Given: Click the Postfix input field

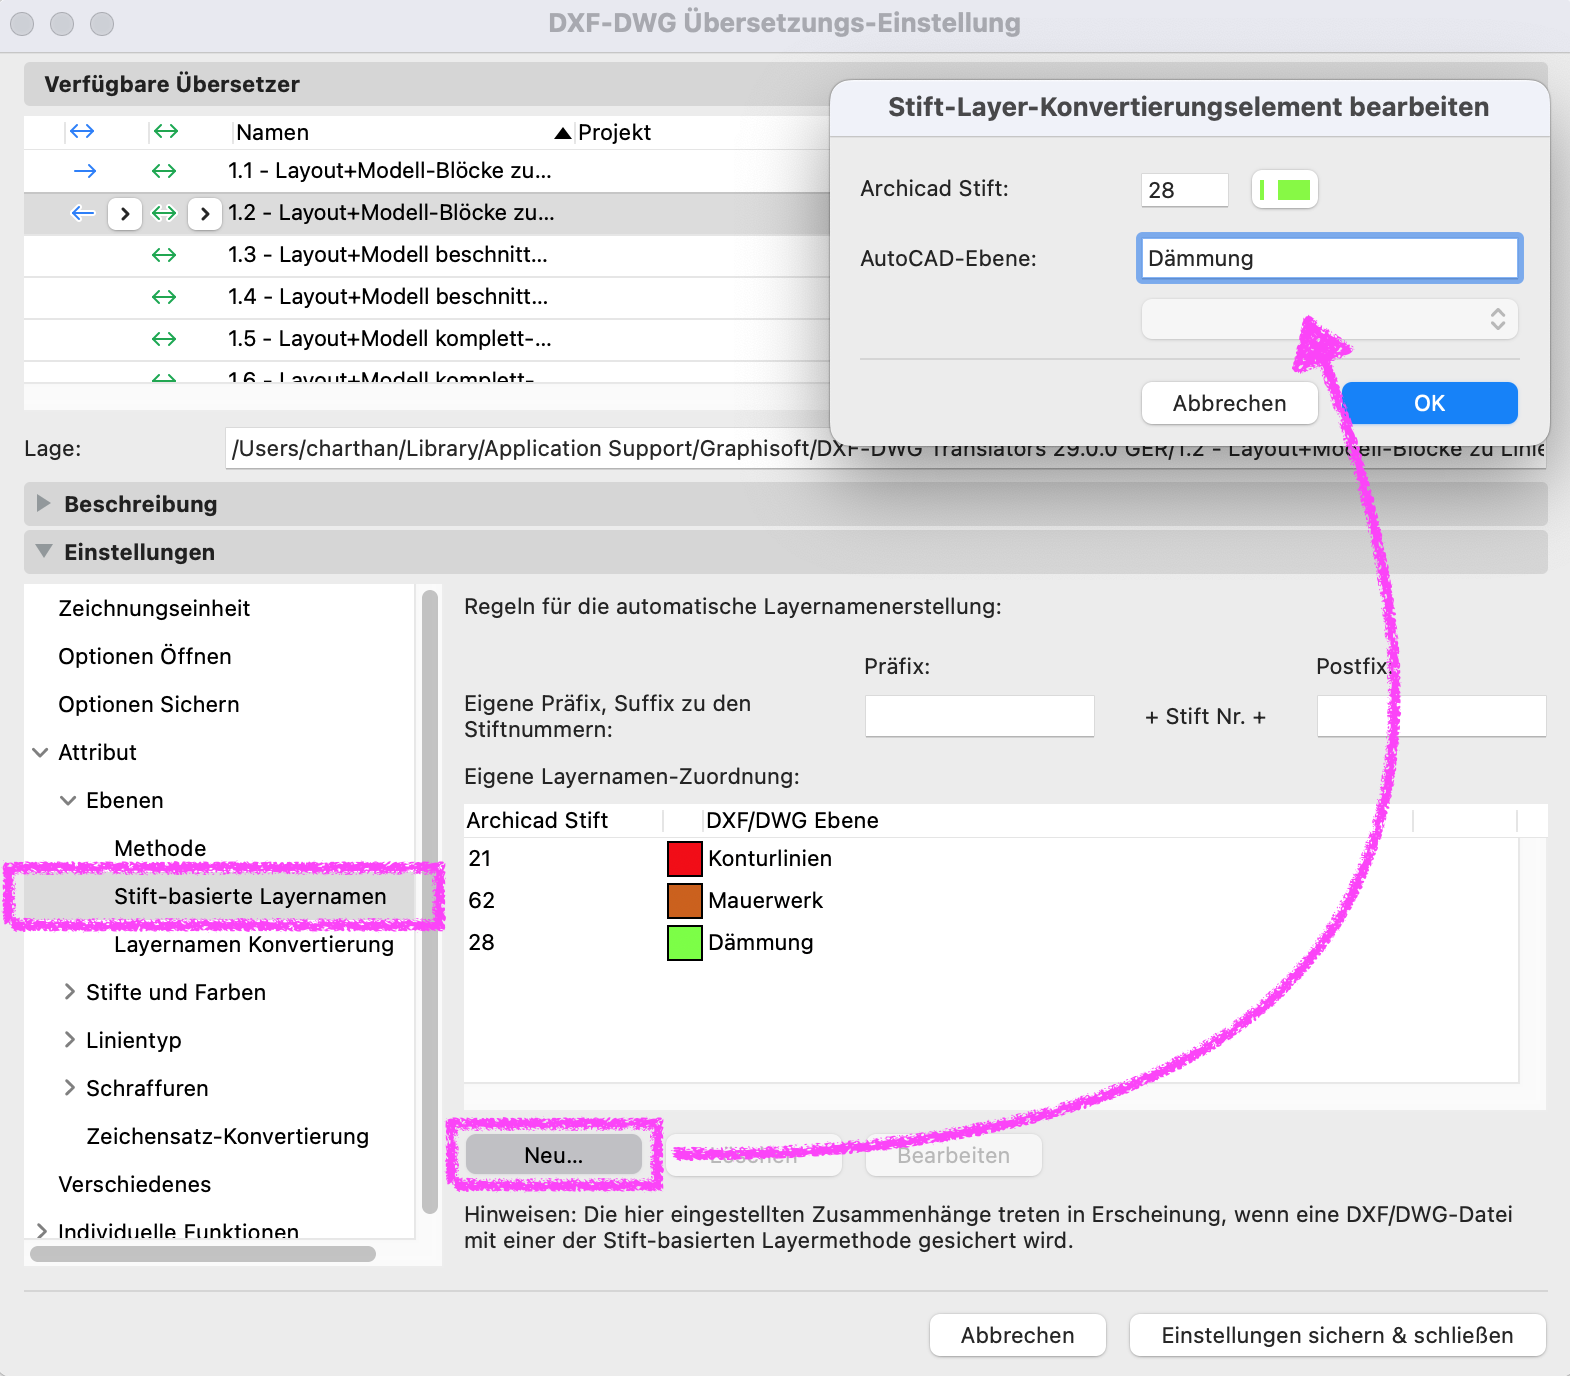Looking at the screenshot, I should [x=1431, y=716].
